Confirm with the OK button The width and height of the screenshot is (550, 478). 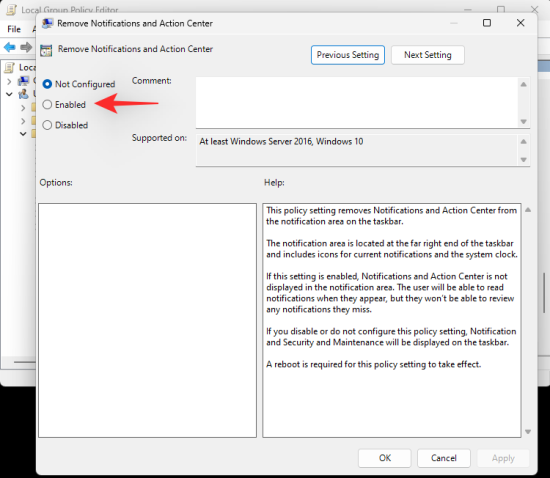tap(384, 458)
